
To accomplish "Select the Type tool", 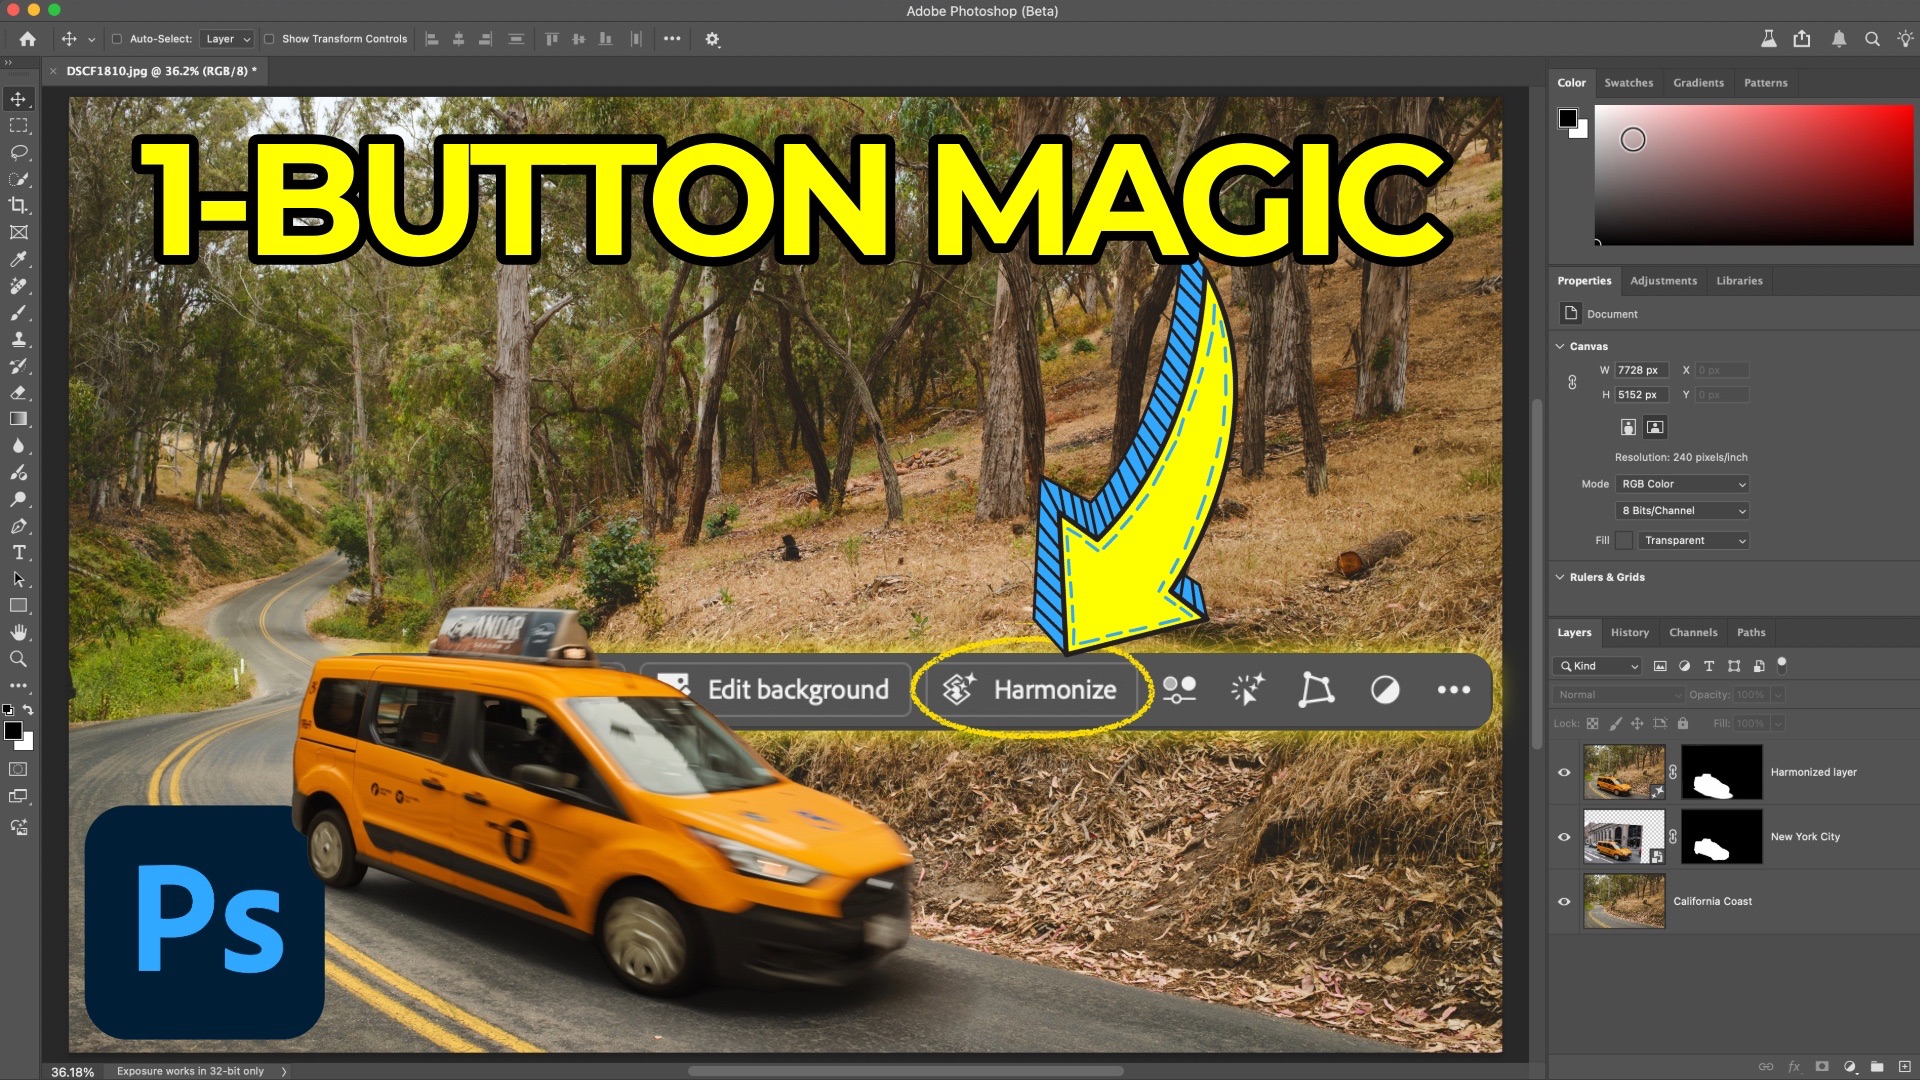I will coord(19,553).
